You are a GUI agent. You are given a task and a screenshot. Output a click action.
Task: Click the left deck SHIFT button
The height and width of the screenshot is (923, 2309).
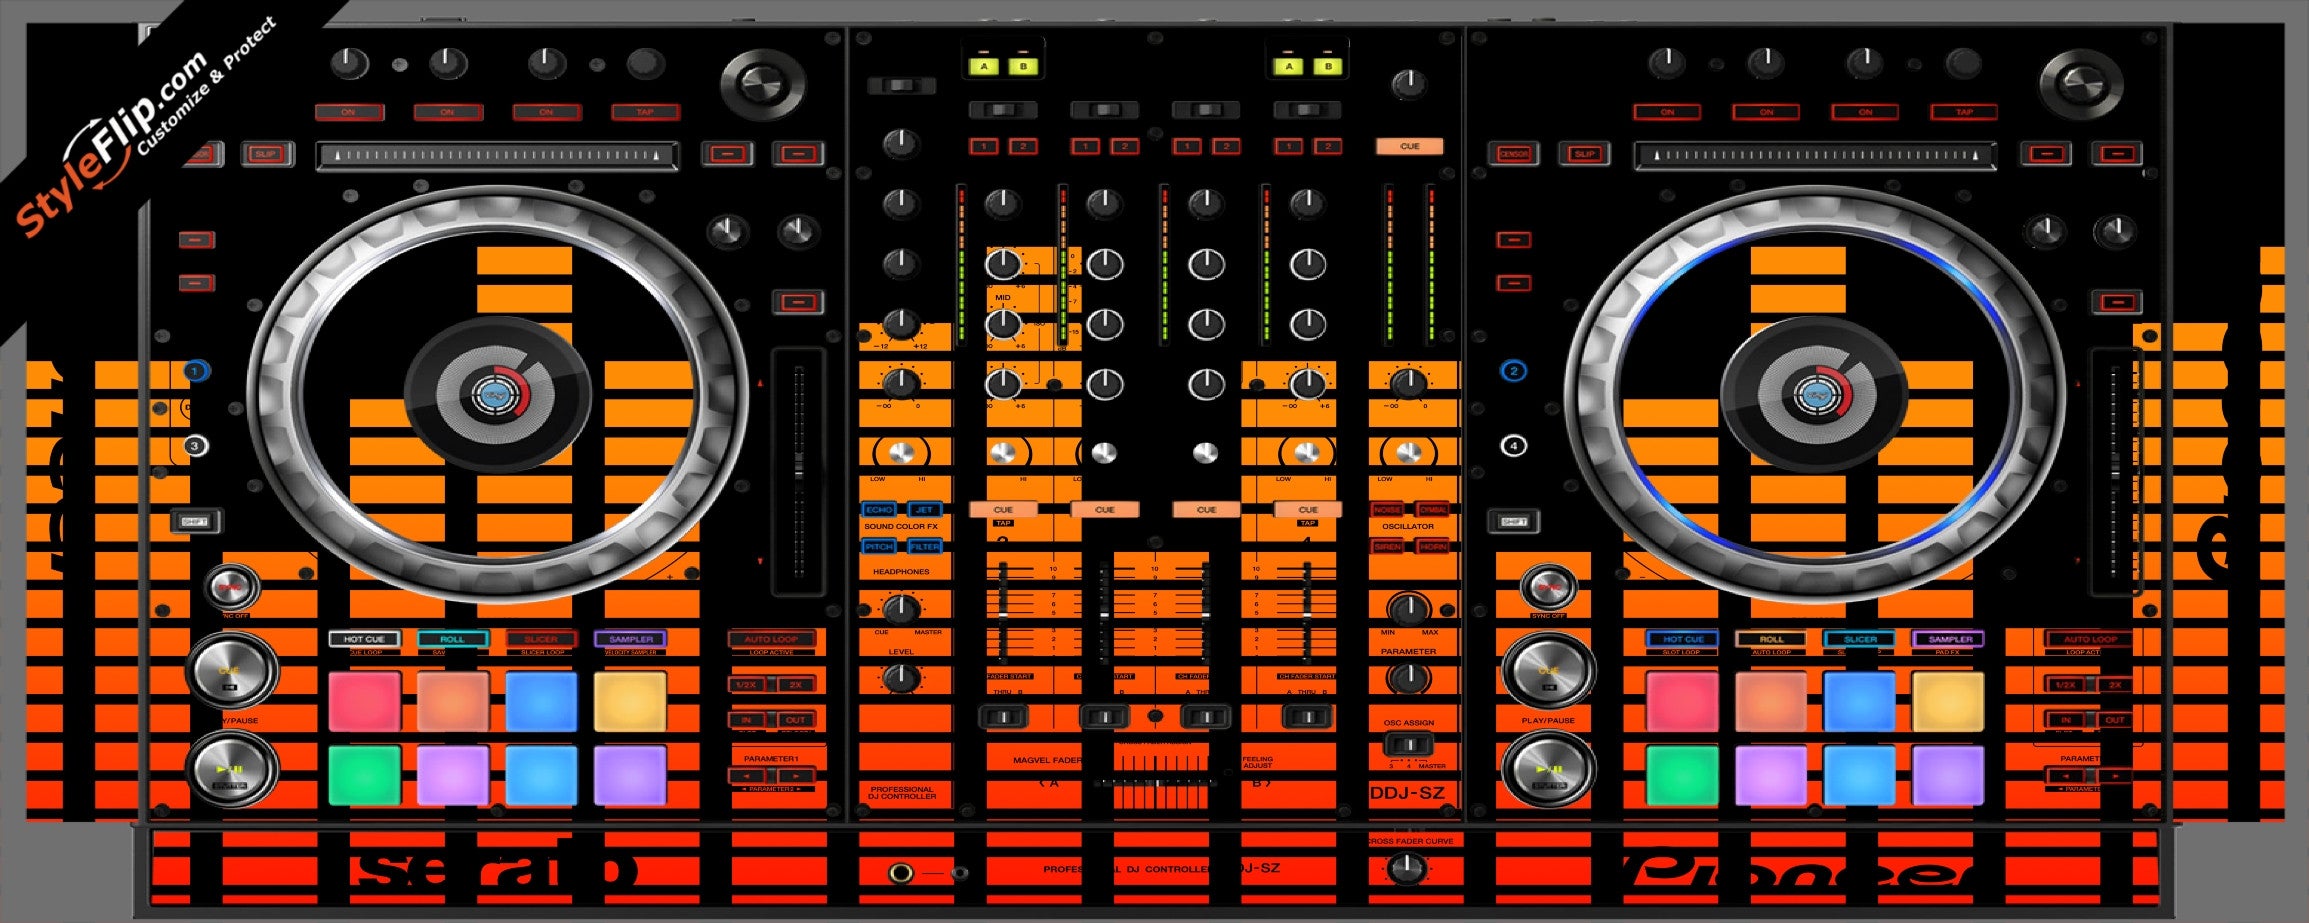195,522
